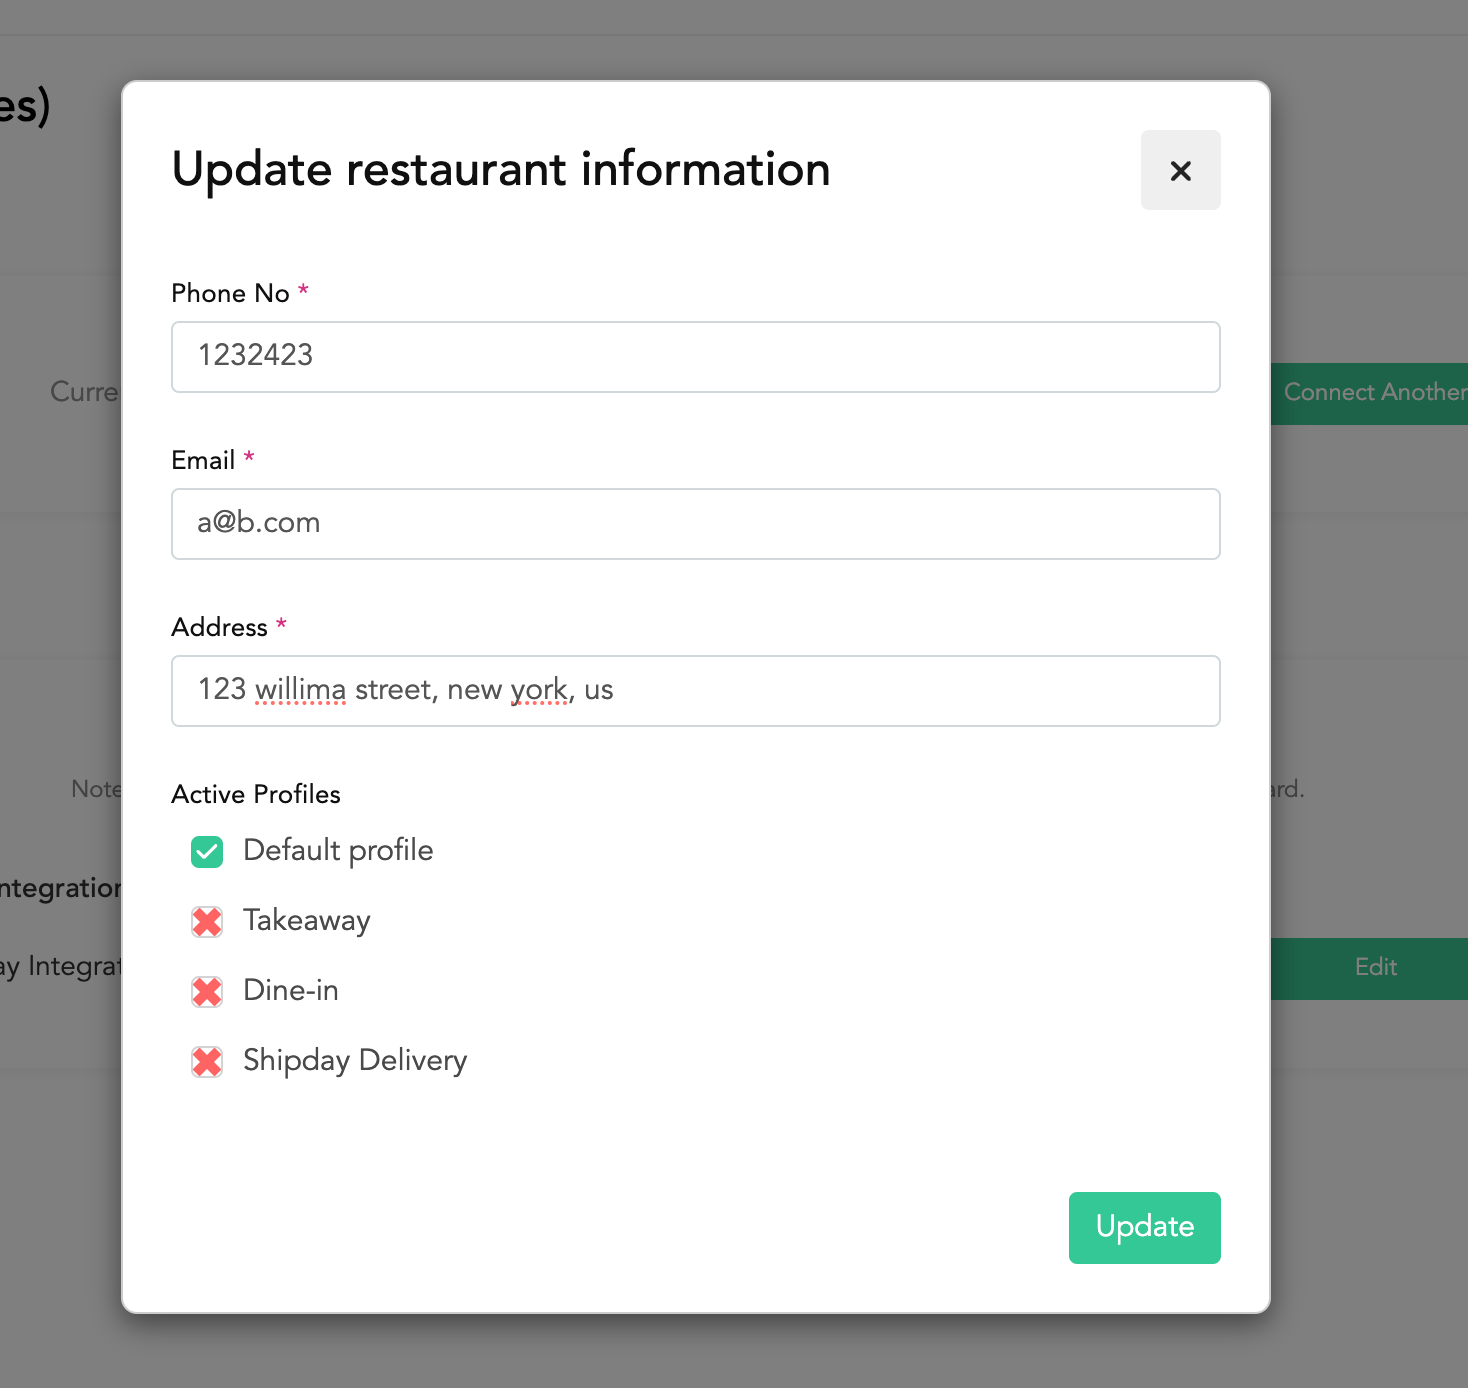Close the Update restaurant information dialog
Image resolution: width=1468 pixels, height=1388 pixels.
pyautogui.click(x=1180, y=170)
